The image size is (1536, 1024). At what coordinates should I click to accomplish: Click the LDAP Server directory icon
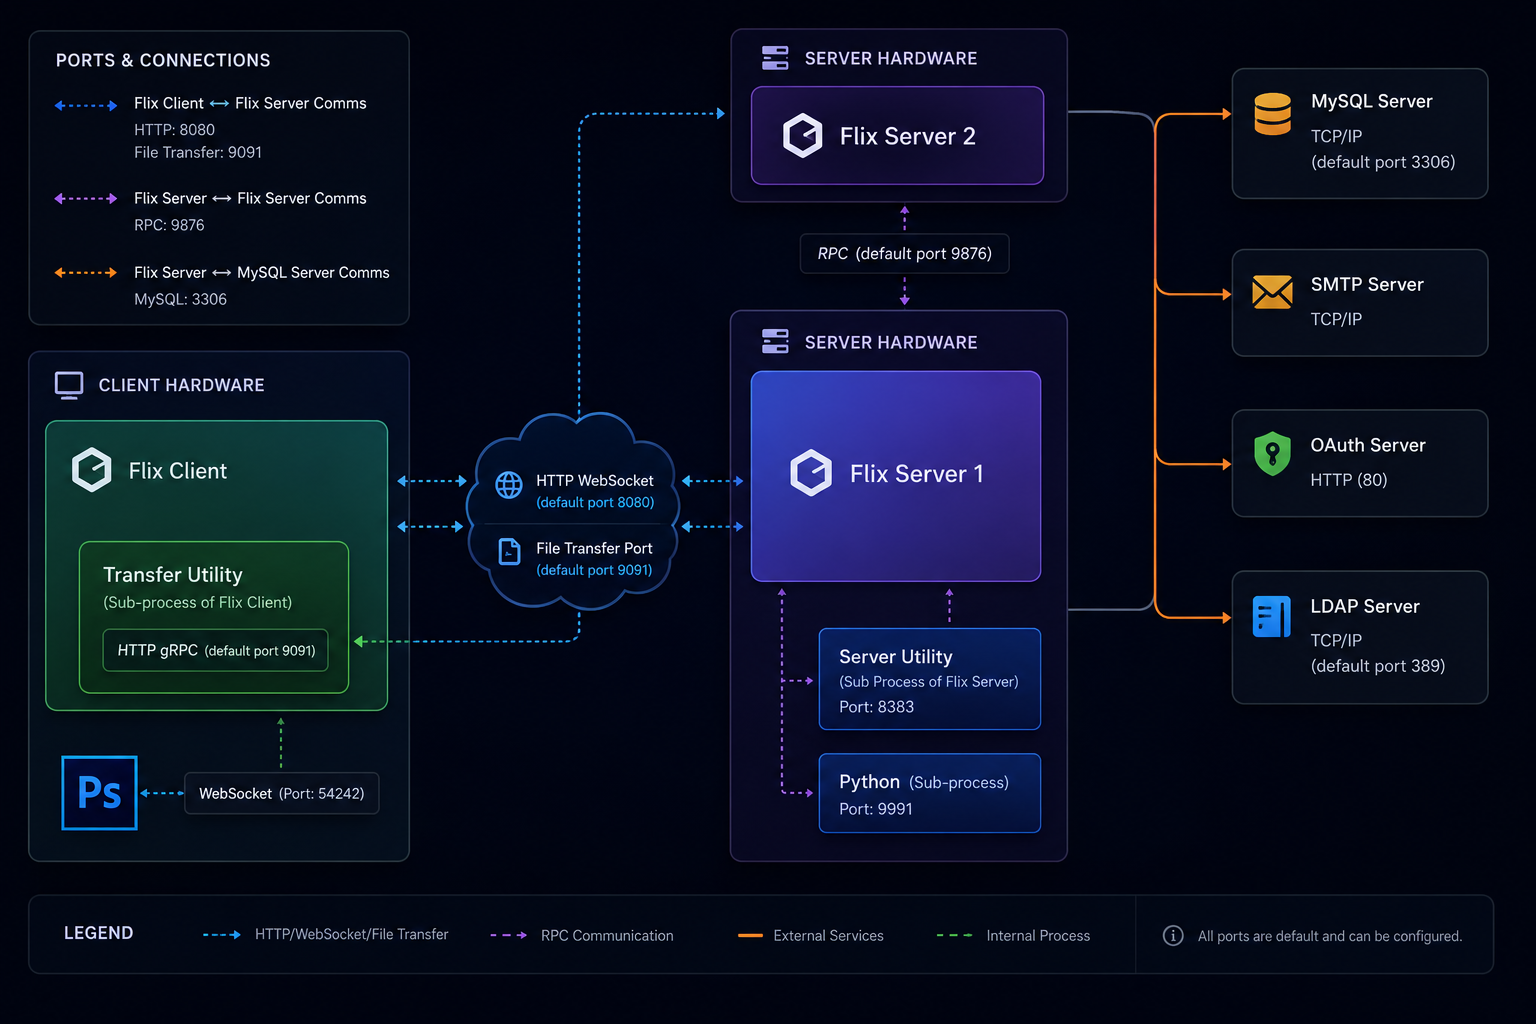[x=1272, y=616]
